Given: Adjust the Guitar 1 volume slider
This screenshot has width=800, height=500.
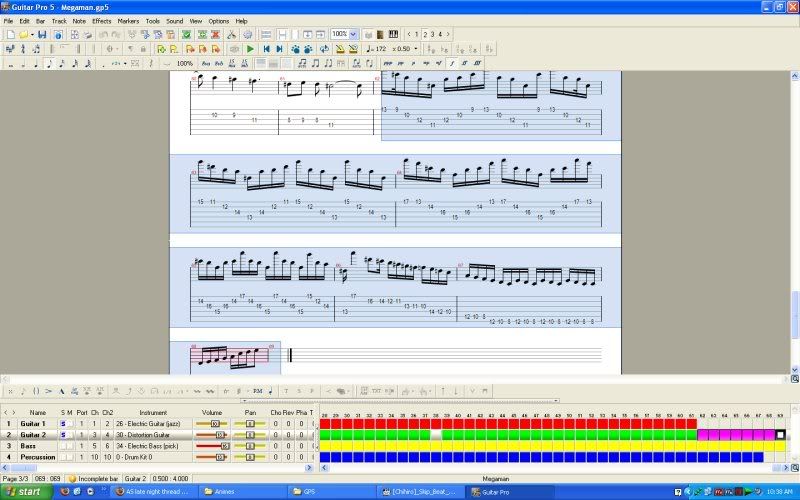Looking at the screenshot, I should pyautogui.click(x=215, y=424).
